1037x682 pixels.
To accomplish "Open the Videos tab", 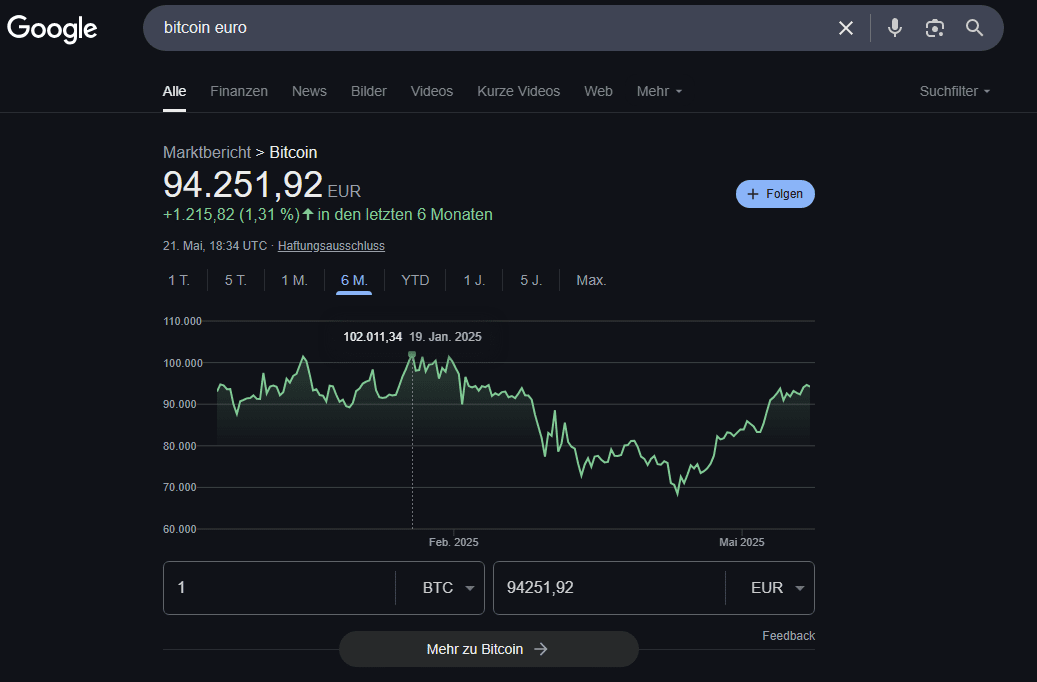I will point(431,91).
